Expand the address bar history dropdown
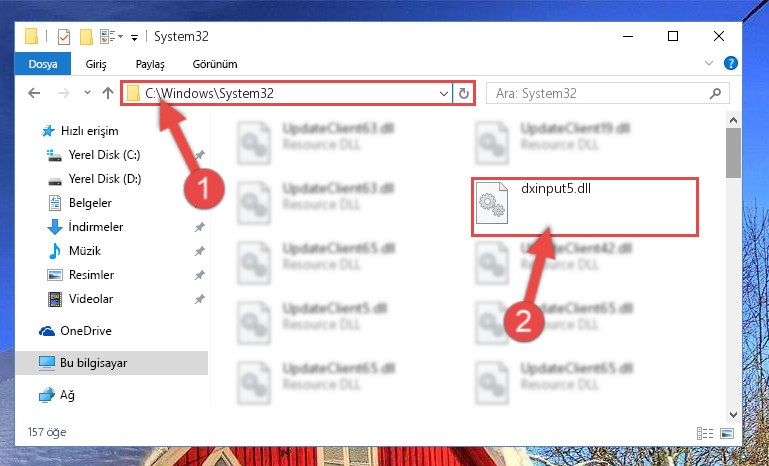 coord(443,93)
